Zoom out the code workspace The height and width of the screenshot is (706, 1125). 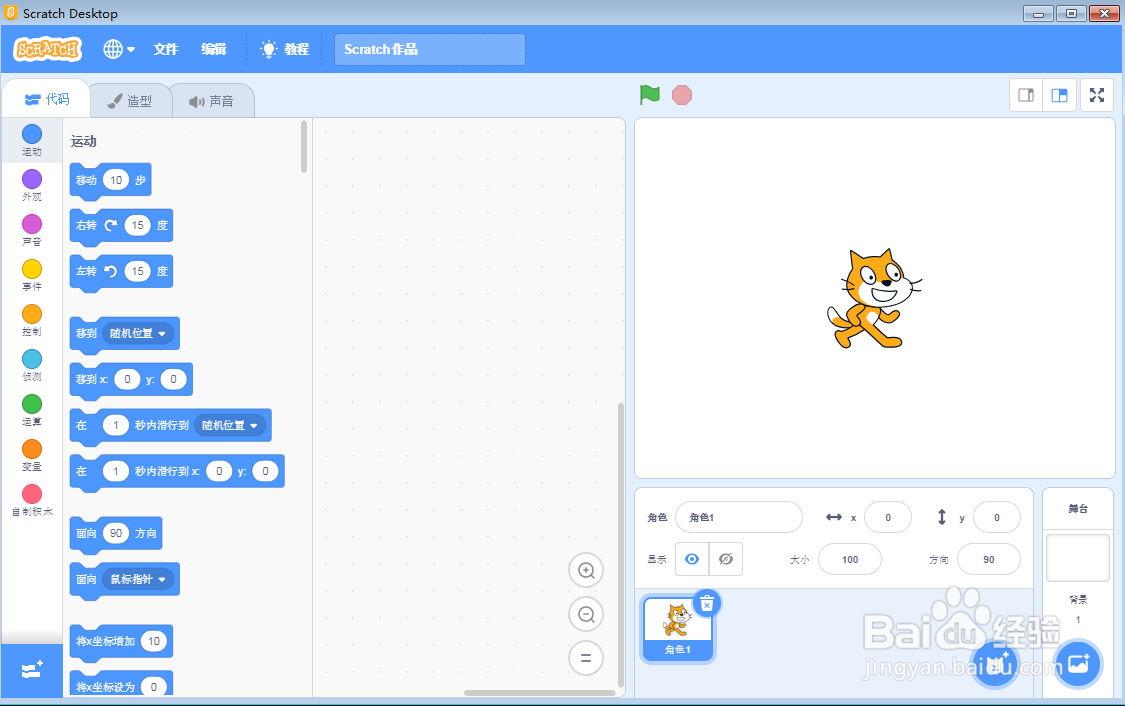point(586,615)
